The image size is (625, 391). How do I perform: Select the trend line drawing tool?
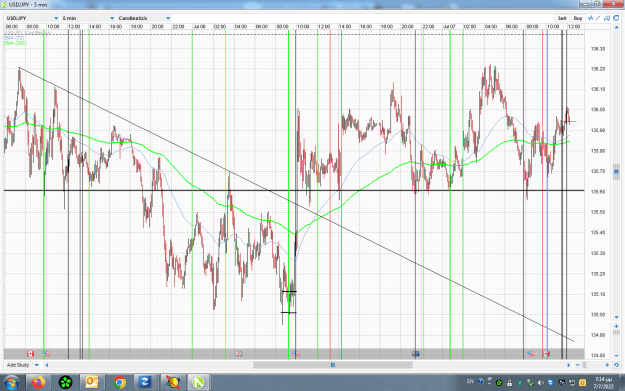tap(598, 18)
